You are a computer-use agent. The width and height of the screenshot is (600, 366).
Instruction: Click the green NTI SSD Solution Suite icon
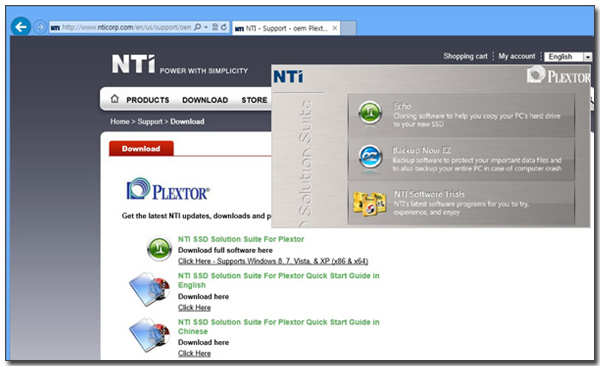click(x=160, y=249)
